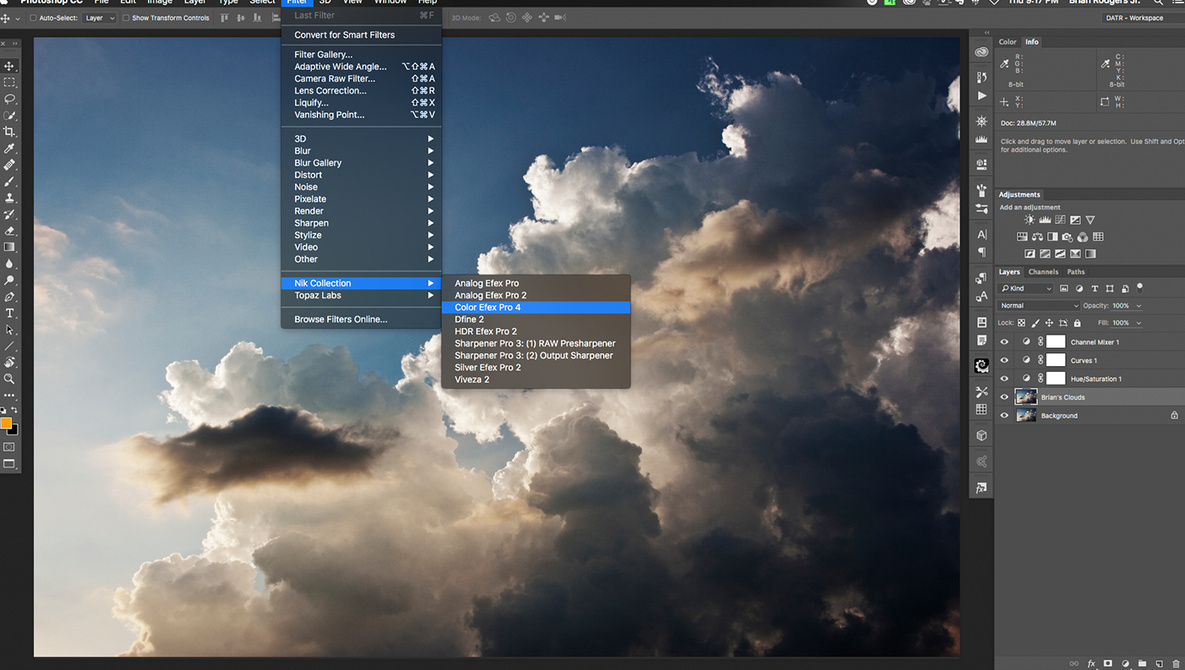The image size is (1185, 670).
Task: Choose the Zoom tool
Action: (x=9, y=379)
